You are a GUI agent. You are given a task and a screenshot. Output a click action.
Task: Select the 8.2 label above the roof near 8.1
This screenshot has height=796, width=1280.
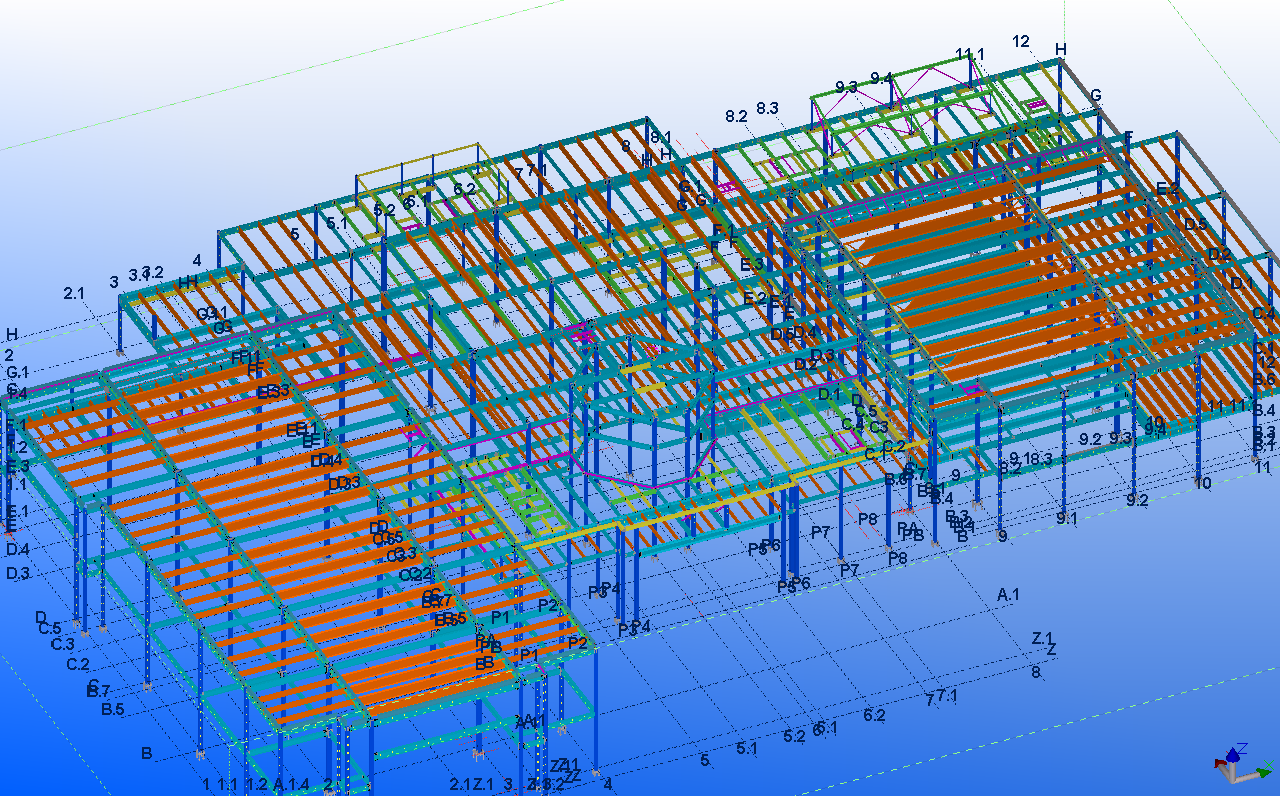pos(736,116)
